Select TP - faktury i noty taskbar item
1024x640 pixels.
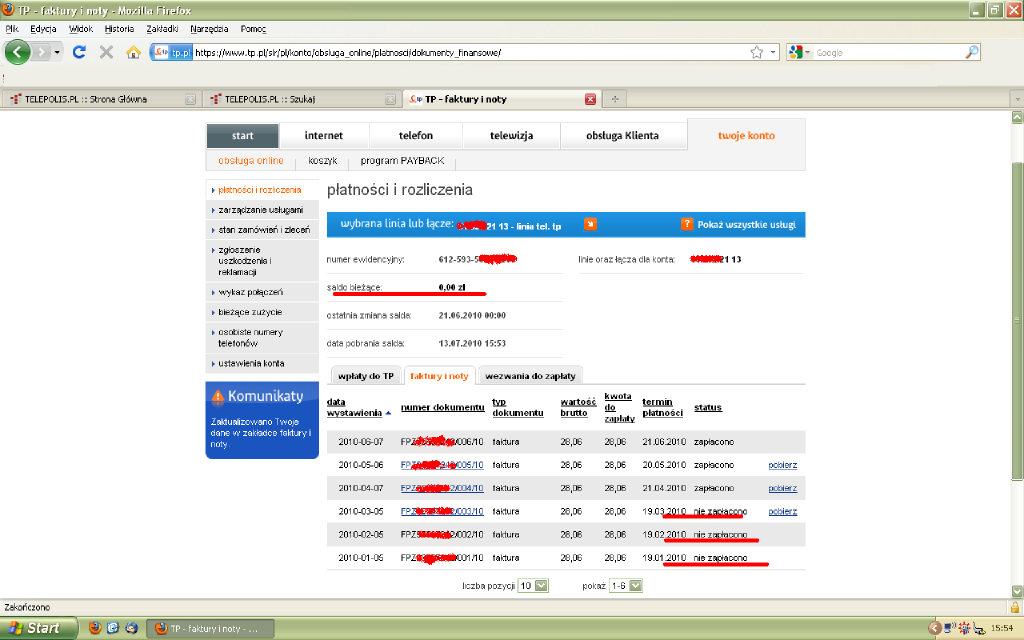click(x=210, y=629)
